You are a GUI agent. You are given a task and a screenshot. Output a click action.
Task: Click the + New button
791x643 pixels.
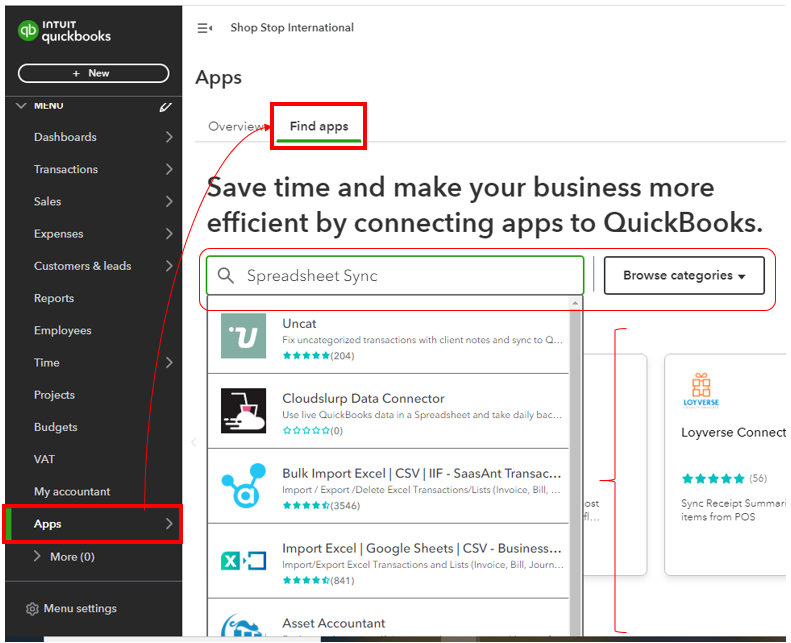tap(93, 74)
